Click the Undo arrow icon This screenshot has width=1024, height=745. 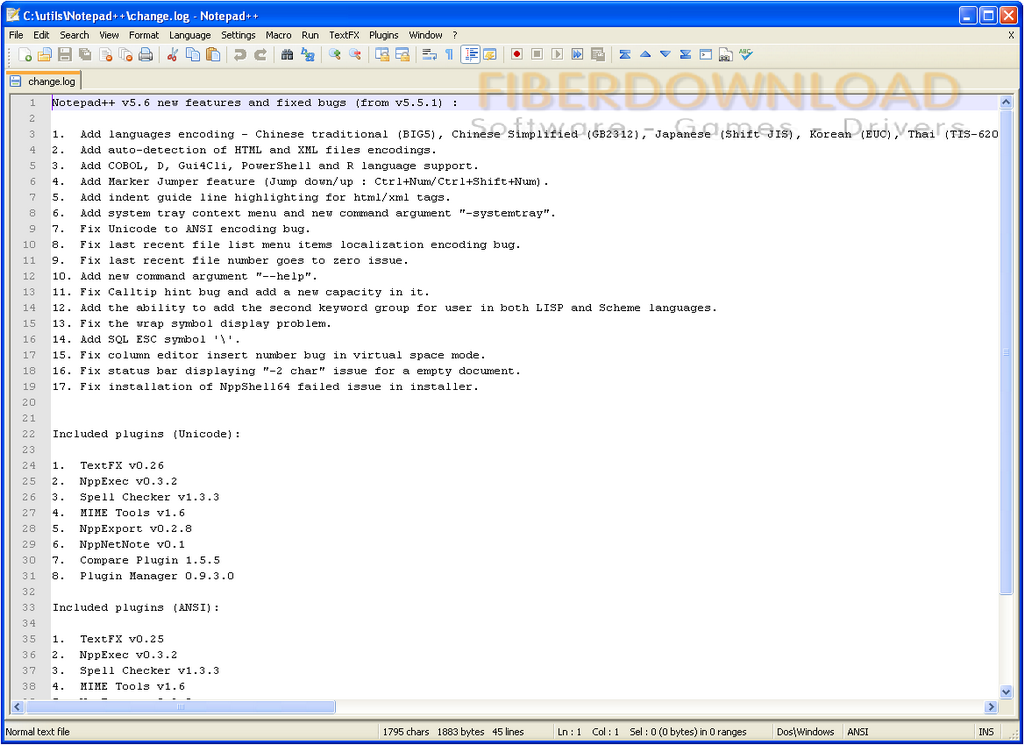(240, 55)
